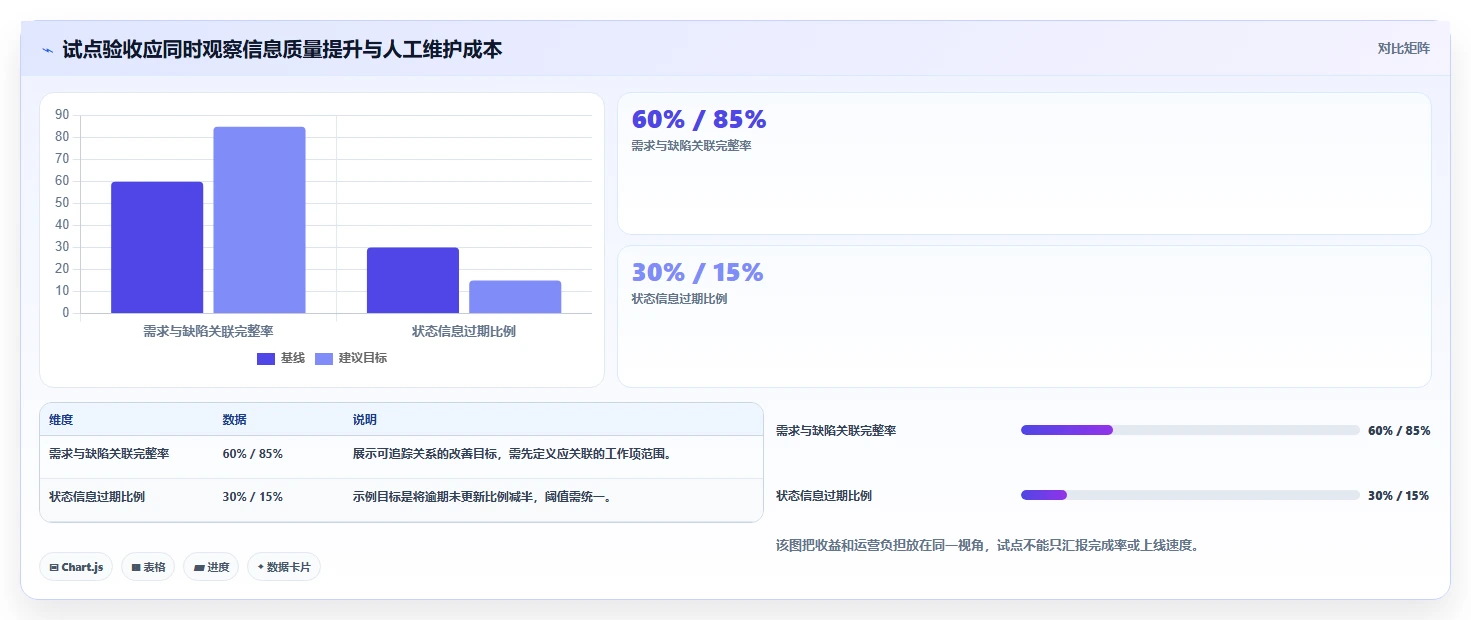Click the 数据 table column header
Viewport: 1471px width, 620px height.
pyautogui.click(x=234, y=420)
